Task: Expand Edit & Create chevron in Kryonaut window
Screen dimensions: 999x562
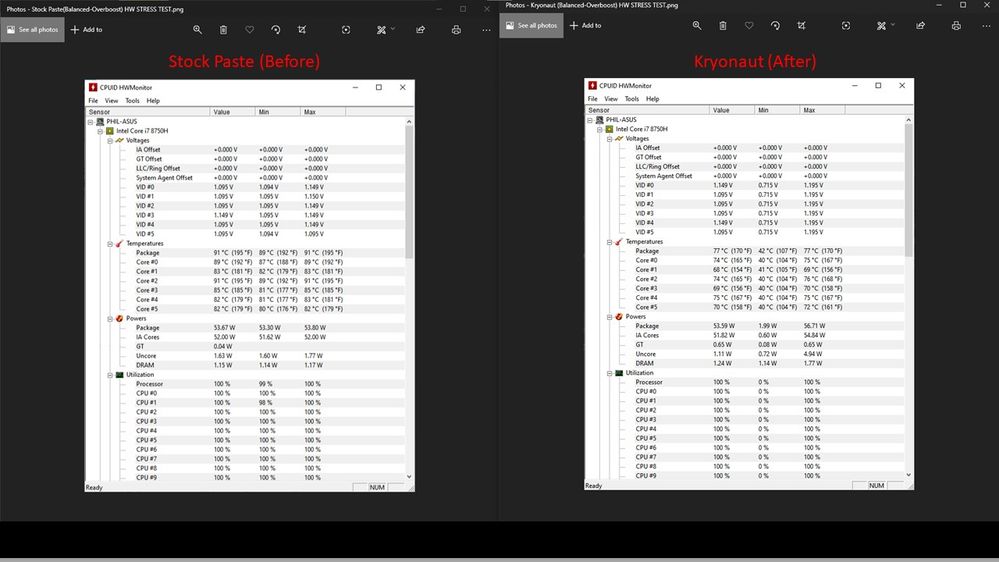Action: tap(893, 25)
